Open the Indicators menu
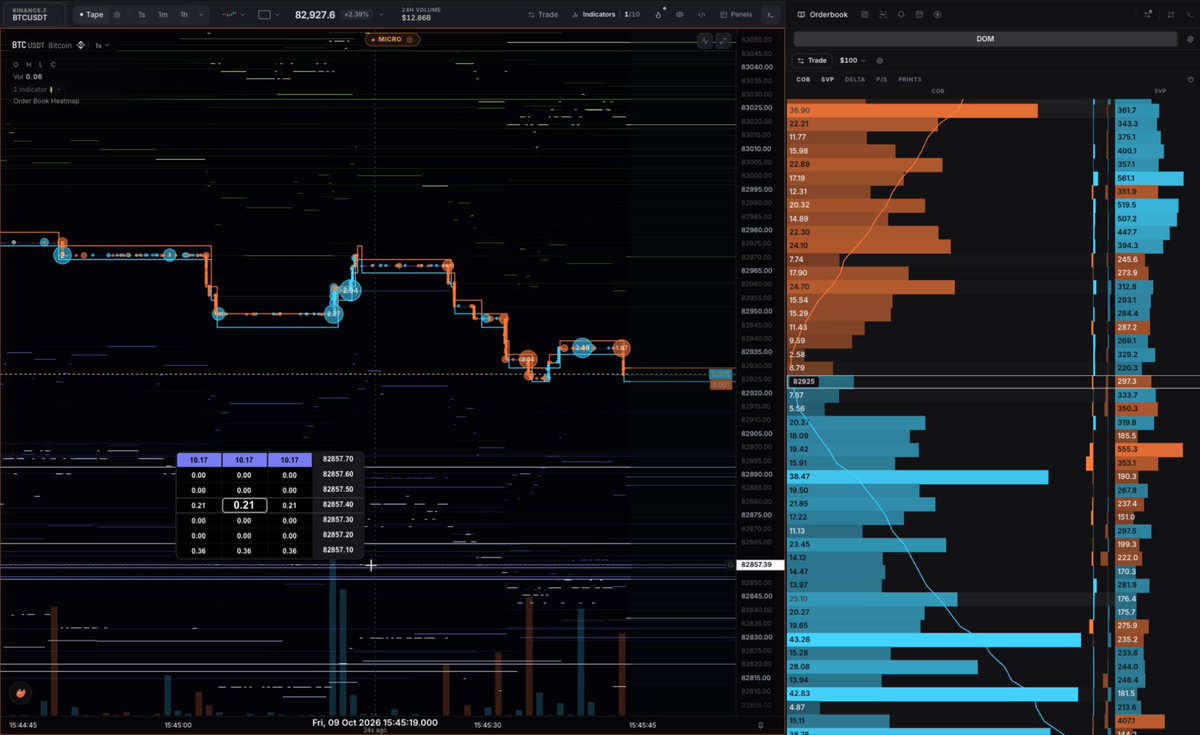The width and height of the screenshot is (1200, 735). click(x=605, y=15)
